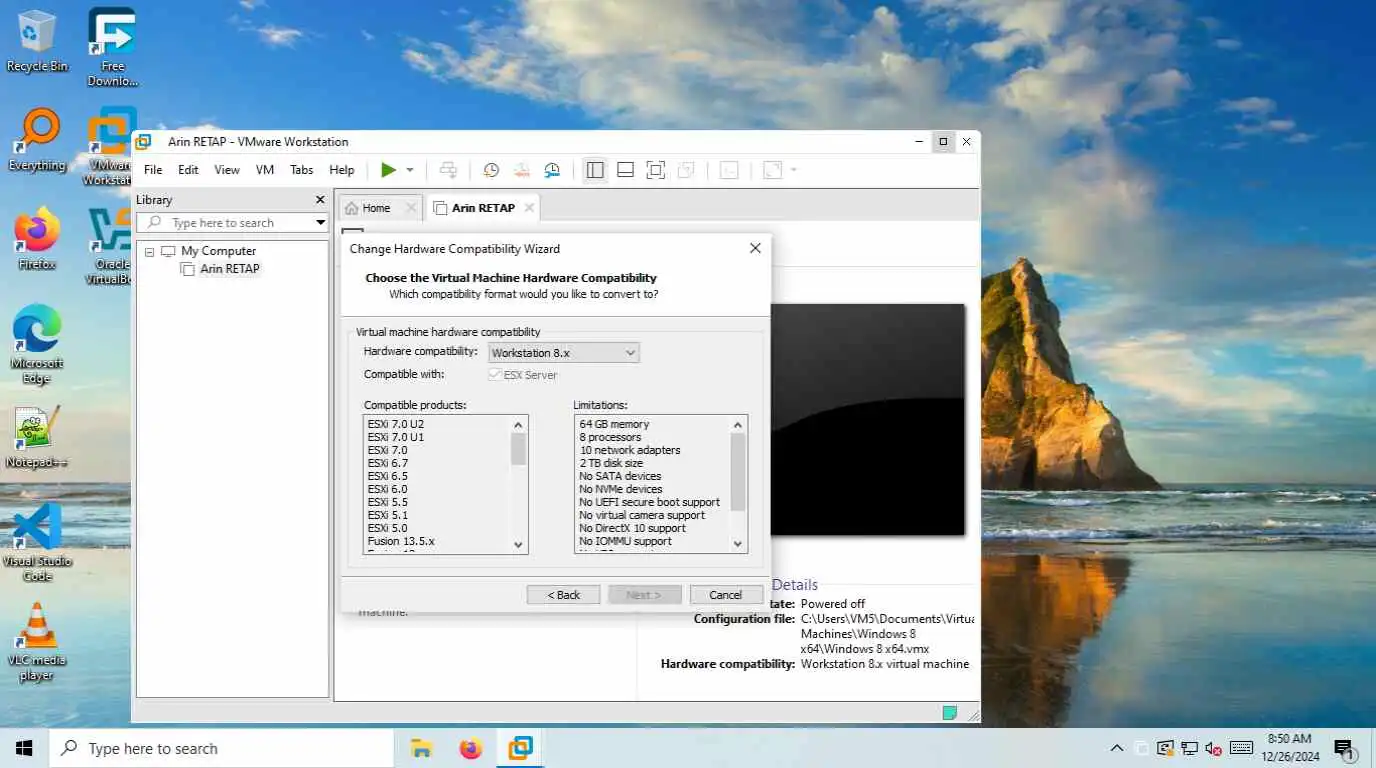Screen dimensions: 1376x768
Task: Toggle the ESX Server checkbox
Action: point(494,375)
